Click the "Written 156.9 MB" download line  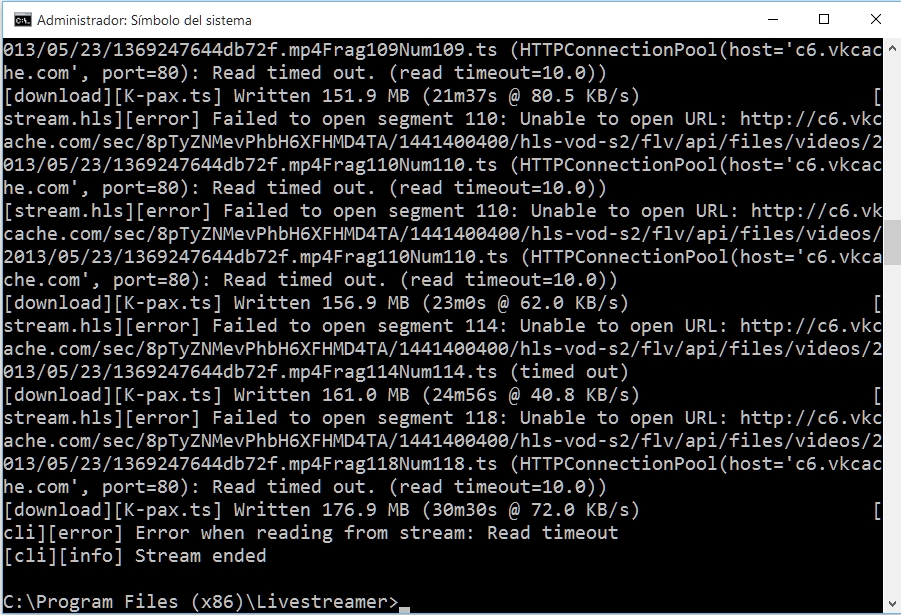(316, 303)
